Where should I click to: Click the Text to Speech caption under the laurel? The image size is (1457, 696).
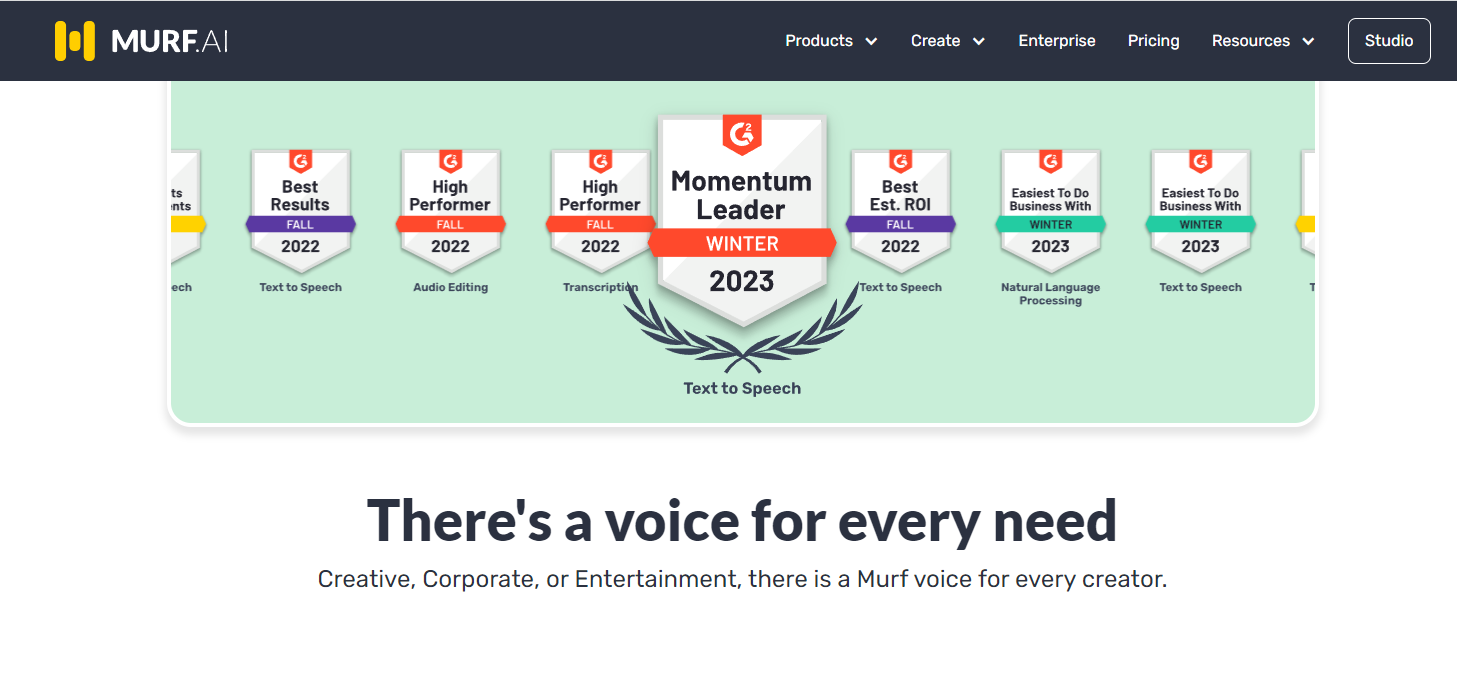tap(742, 388)
